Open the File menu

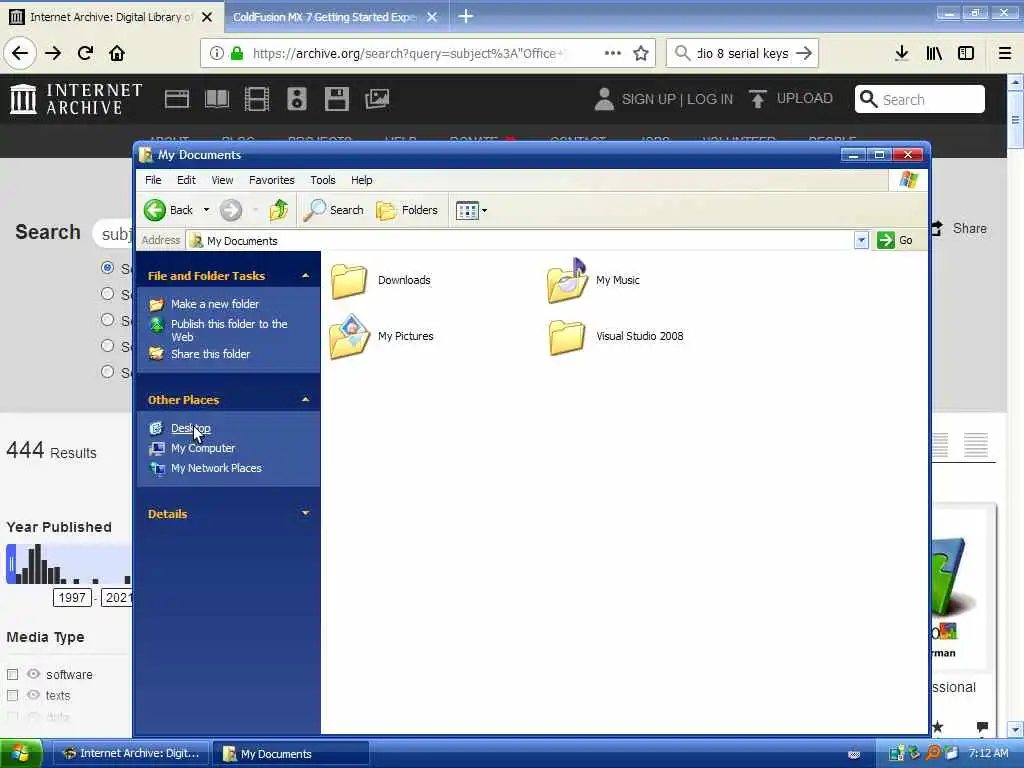(153, 180)
